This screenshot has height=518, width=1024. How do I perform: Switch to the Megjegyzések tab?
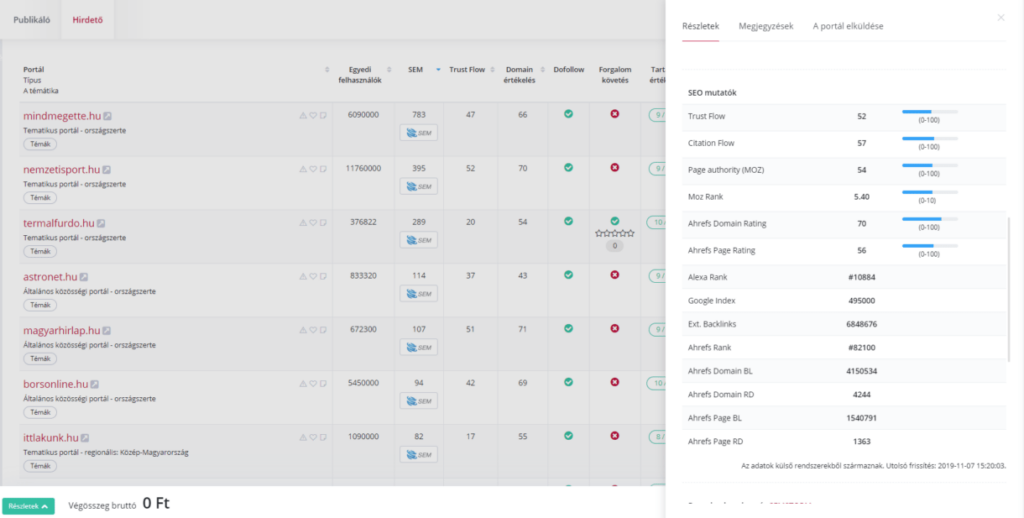tap(765, 26)
